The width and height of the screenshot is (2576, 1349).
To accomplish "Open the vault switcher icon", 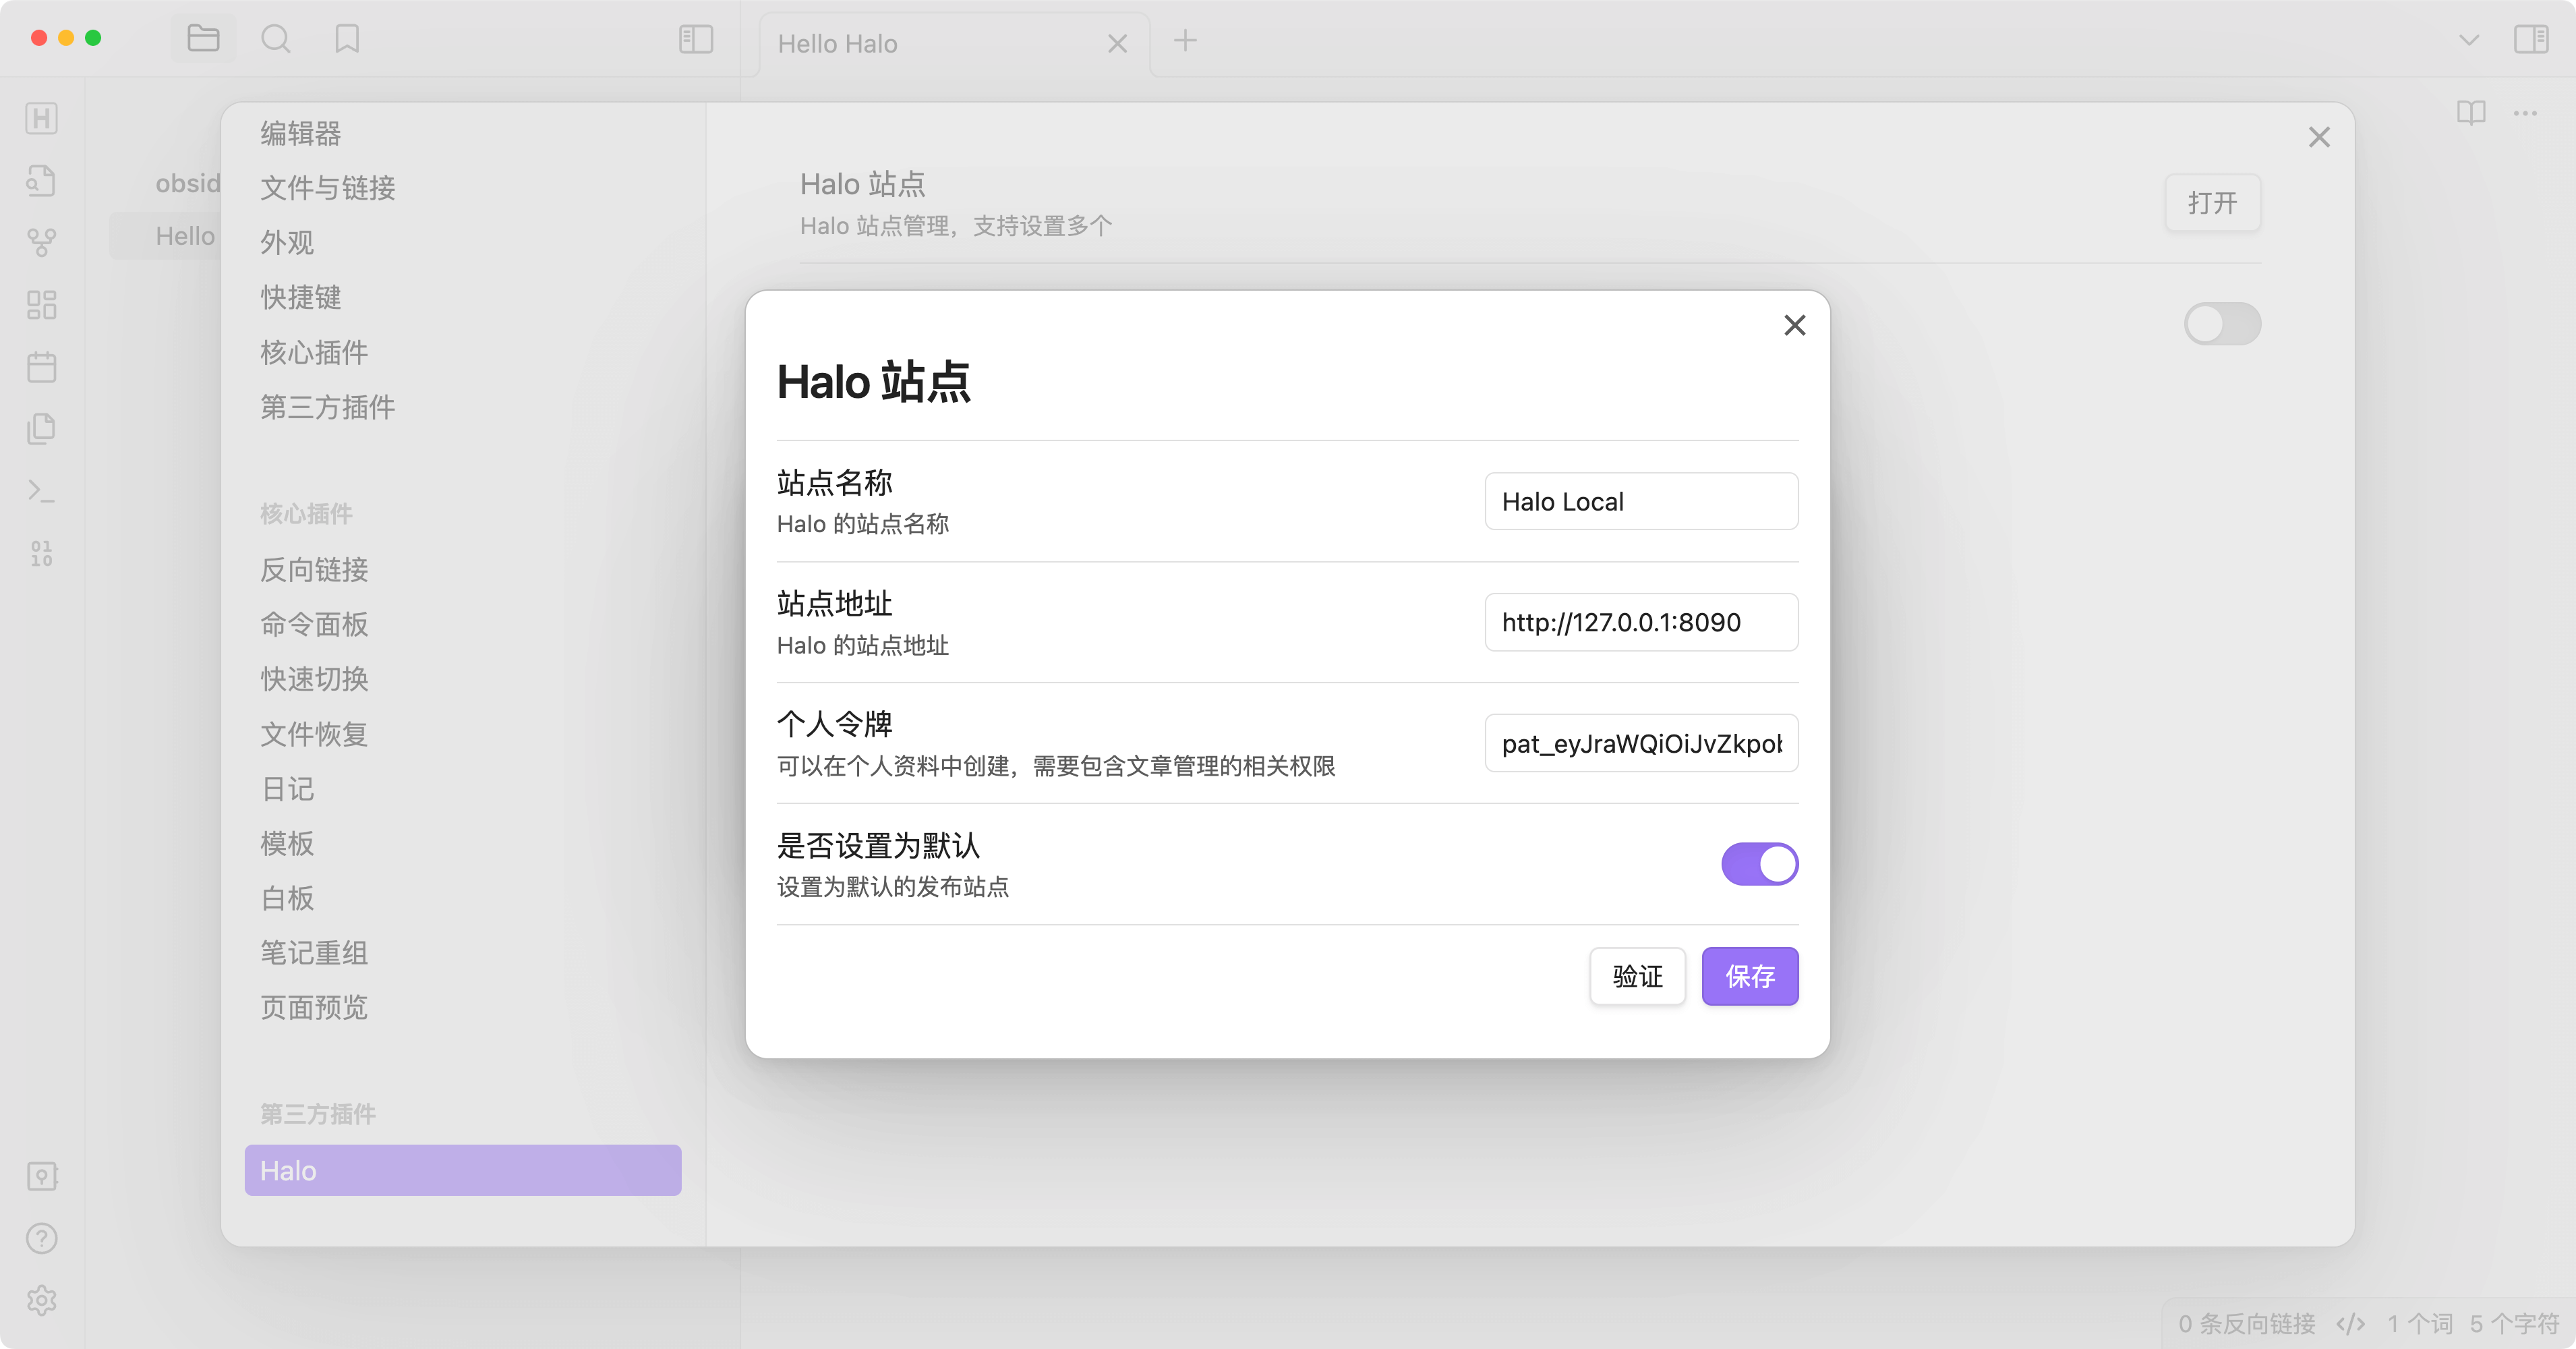I will (41, 1176).
